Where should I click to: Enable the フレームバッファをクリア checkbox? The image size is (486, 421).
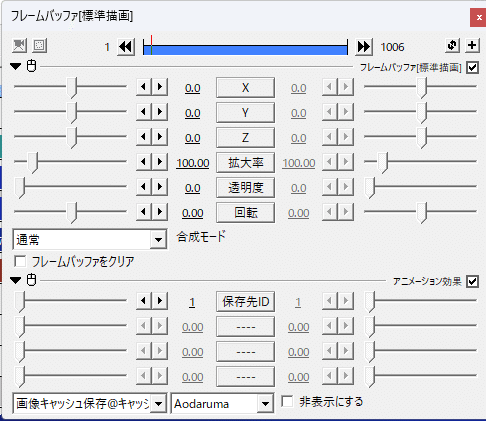pos(20,261)
